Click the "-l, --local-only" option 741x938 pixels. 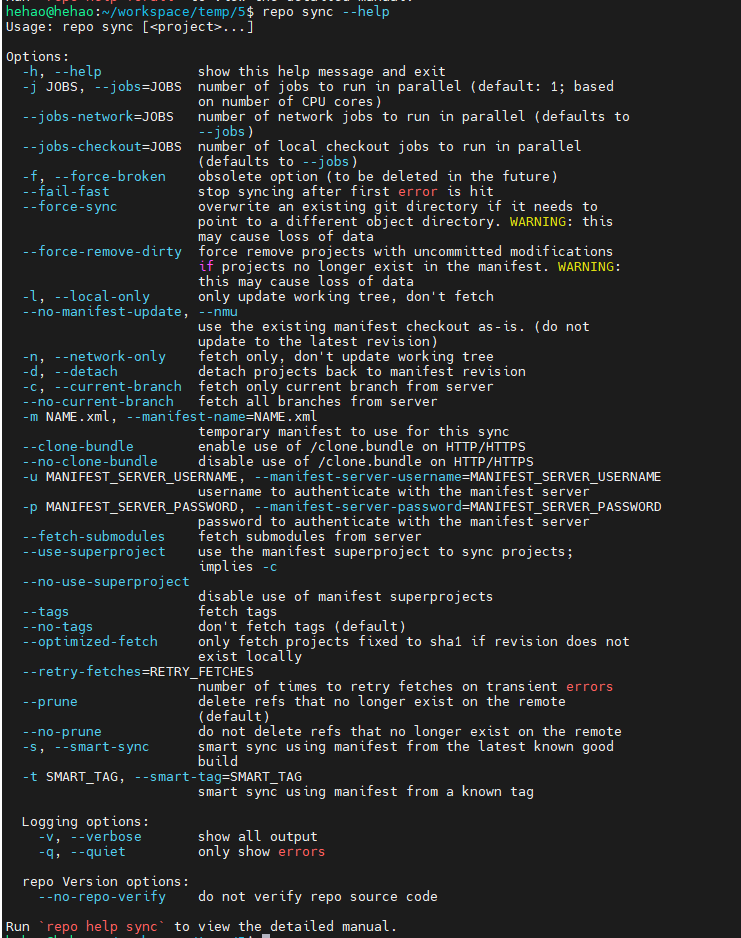coord(86,296)
